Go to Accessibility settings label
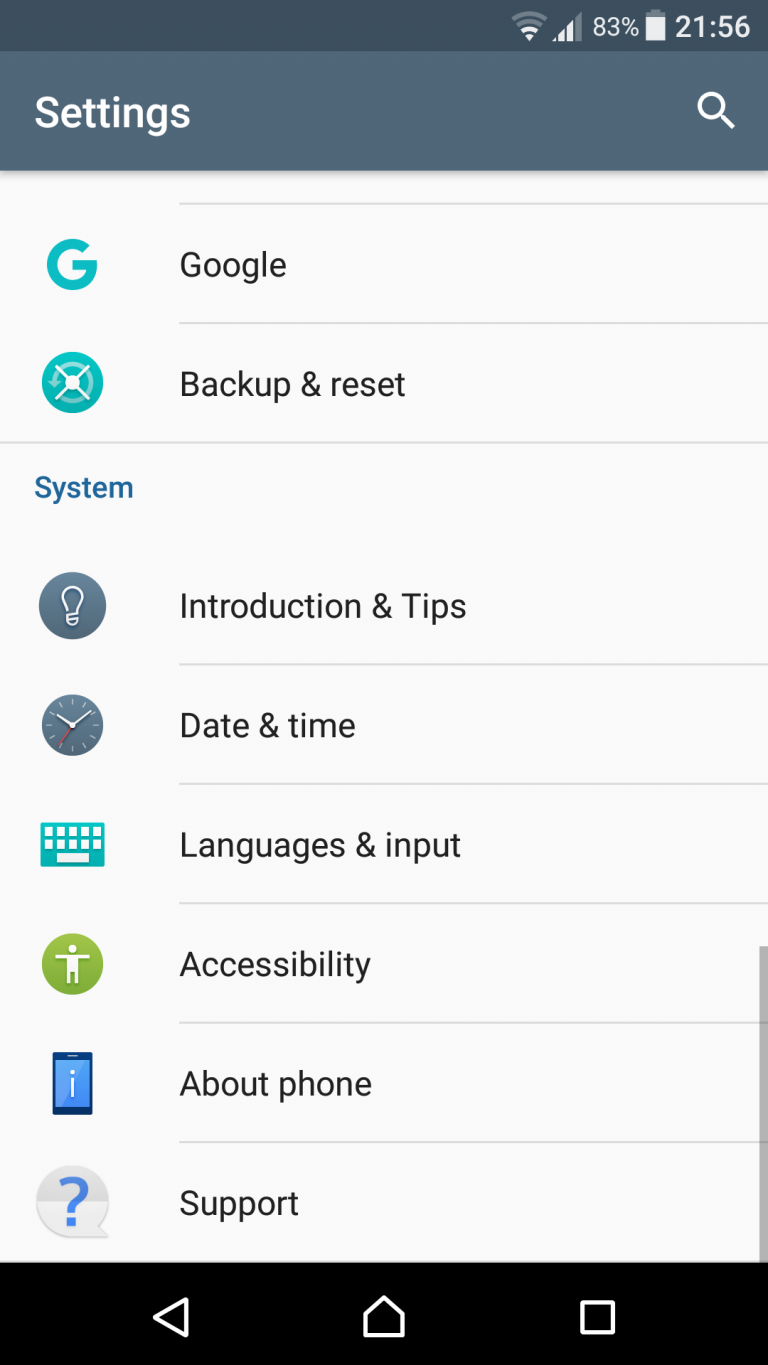 (275, 964)
